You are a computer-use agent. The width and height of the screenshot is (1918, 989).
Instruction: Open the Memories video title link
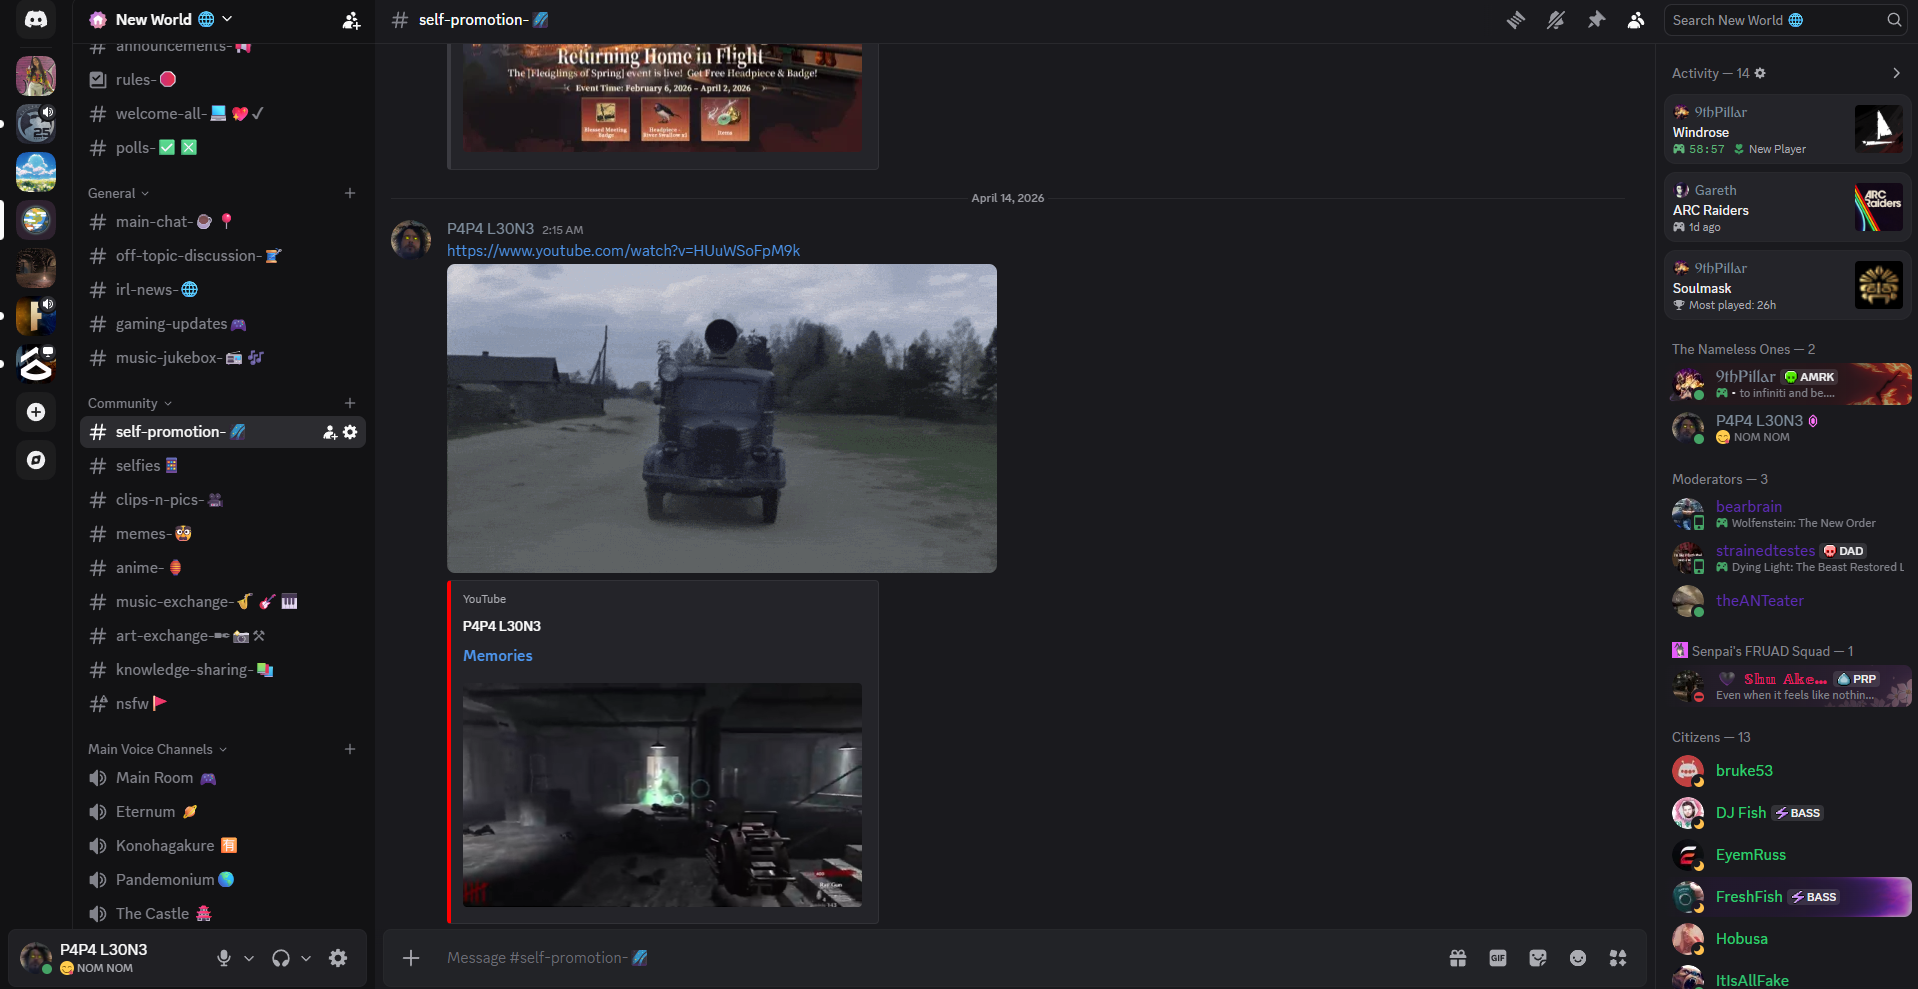498,656
